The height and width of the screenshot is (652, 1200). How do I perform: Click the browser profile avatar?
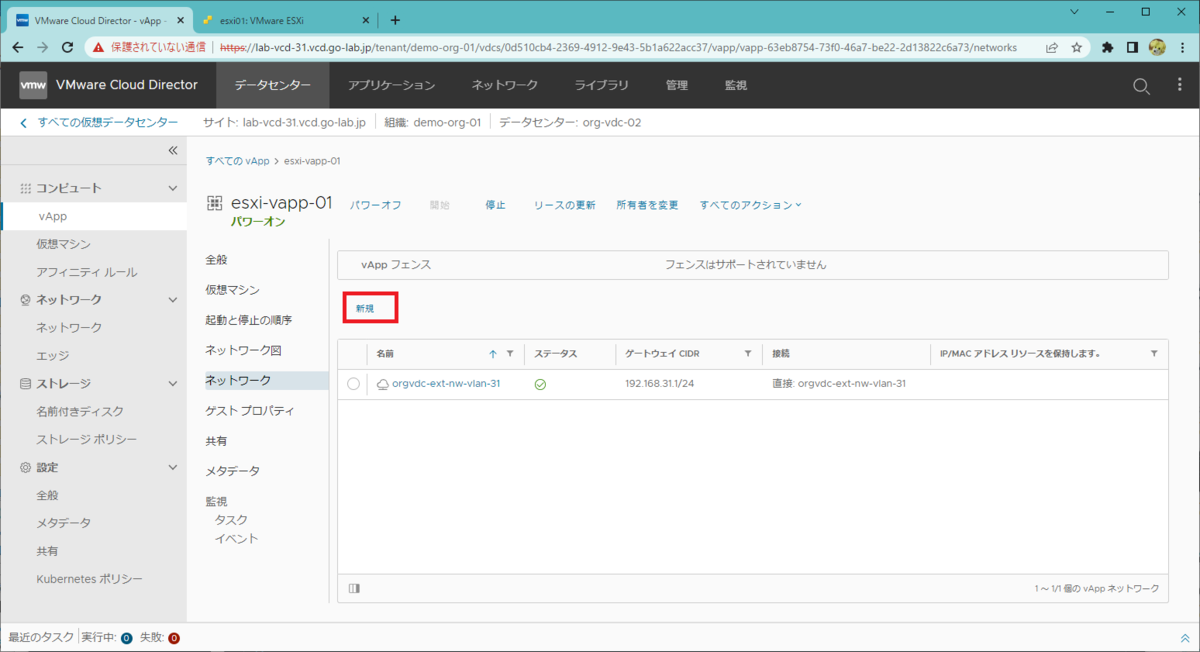coord(1157,47)
